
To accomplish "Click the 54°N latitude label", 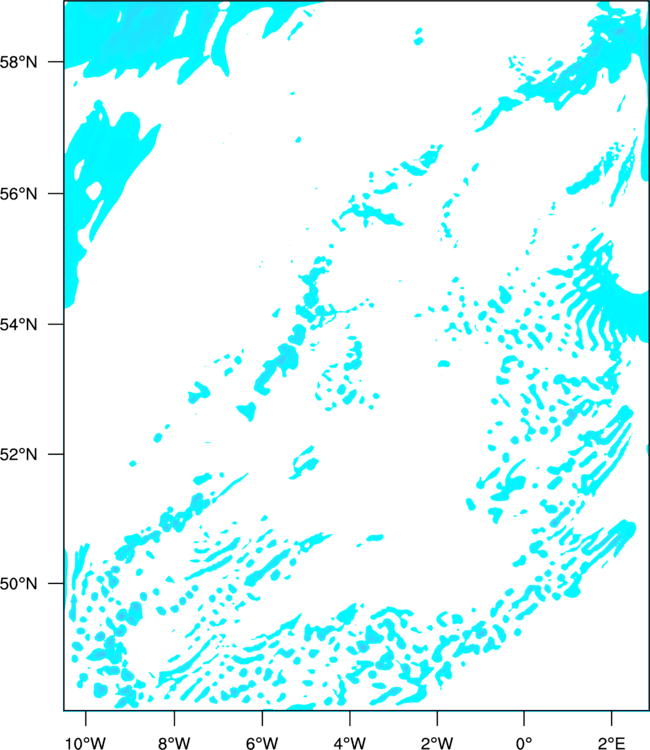I will click(18, 325).
